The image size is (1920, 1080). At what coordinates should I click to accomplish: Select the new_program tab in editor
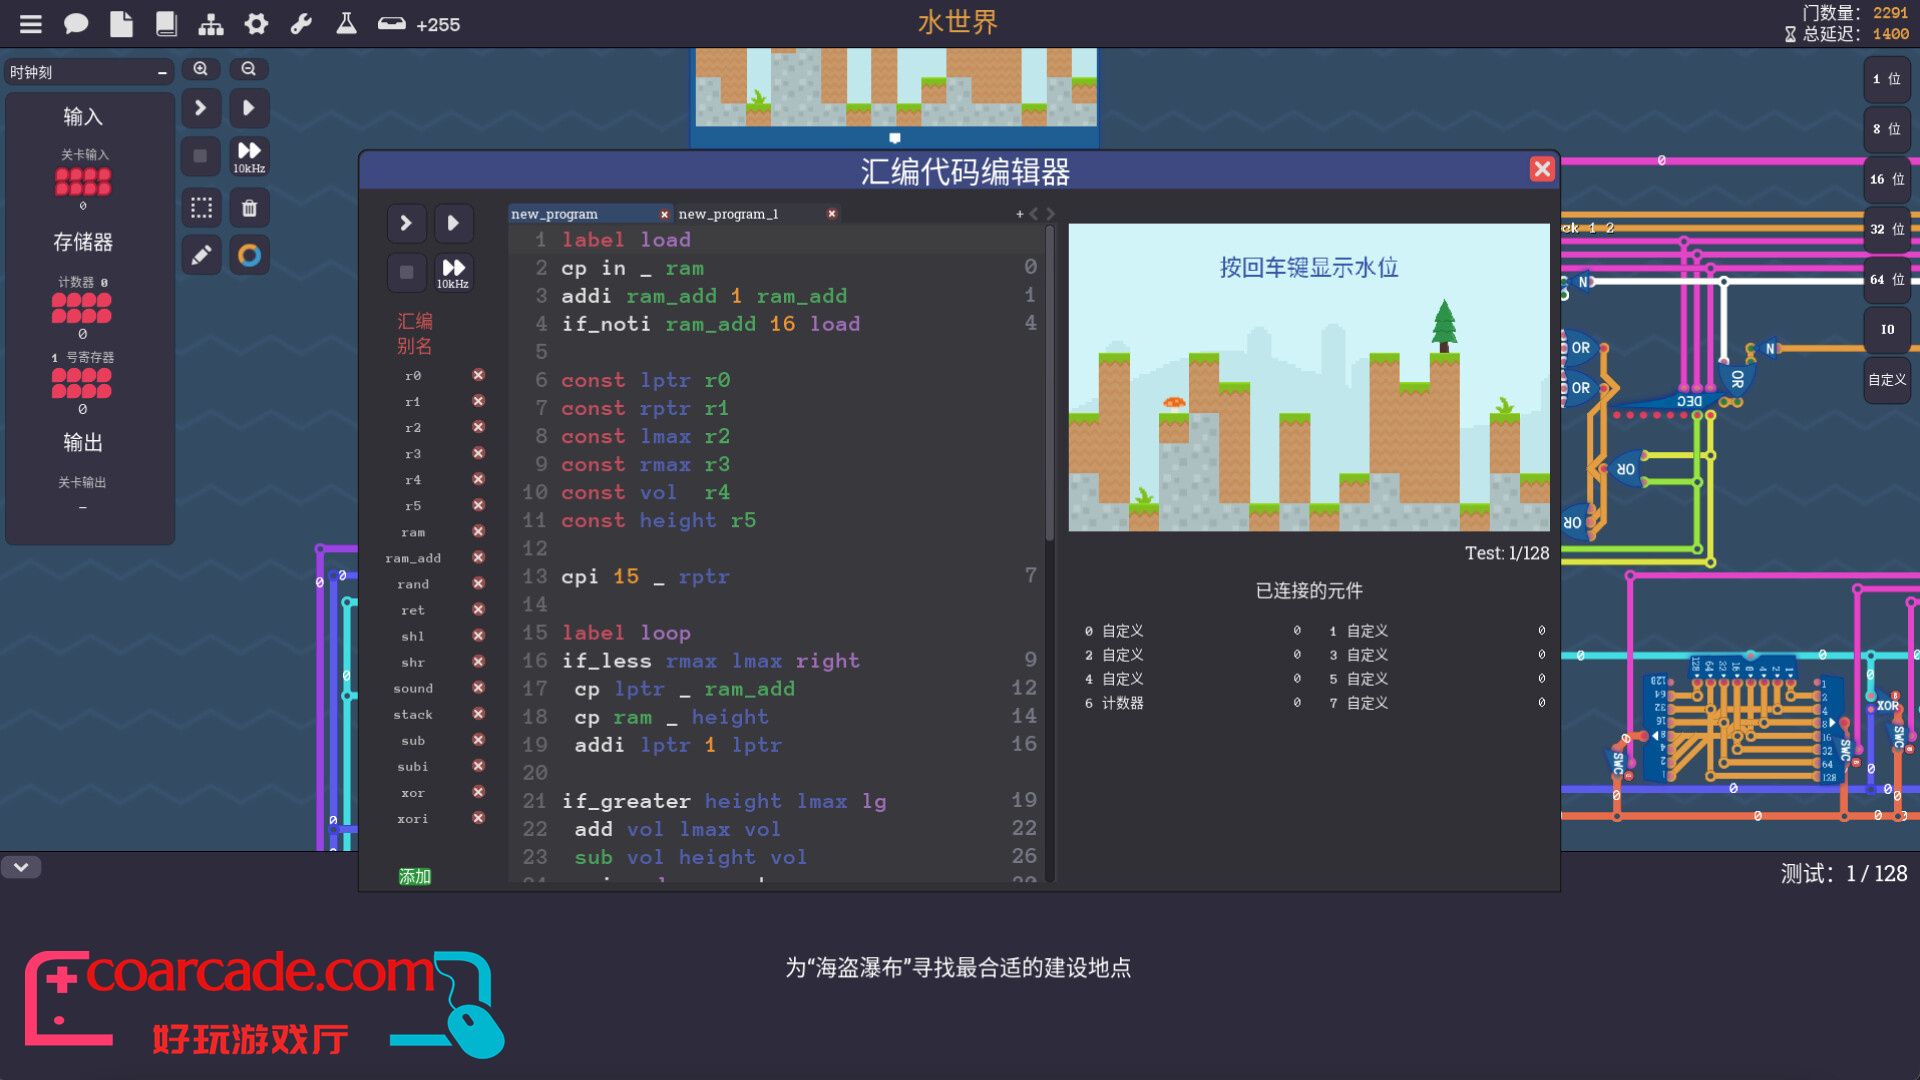pyautogui.click(x=554, y=214)
